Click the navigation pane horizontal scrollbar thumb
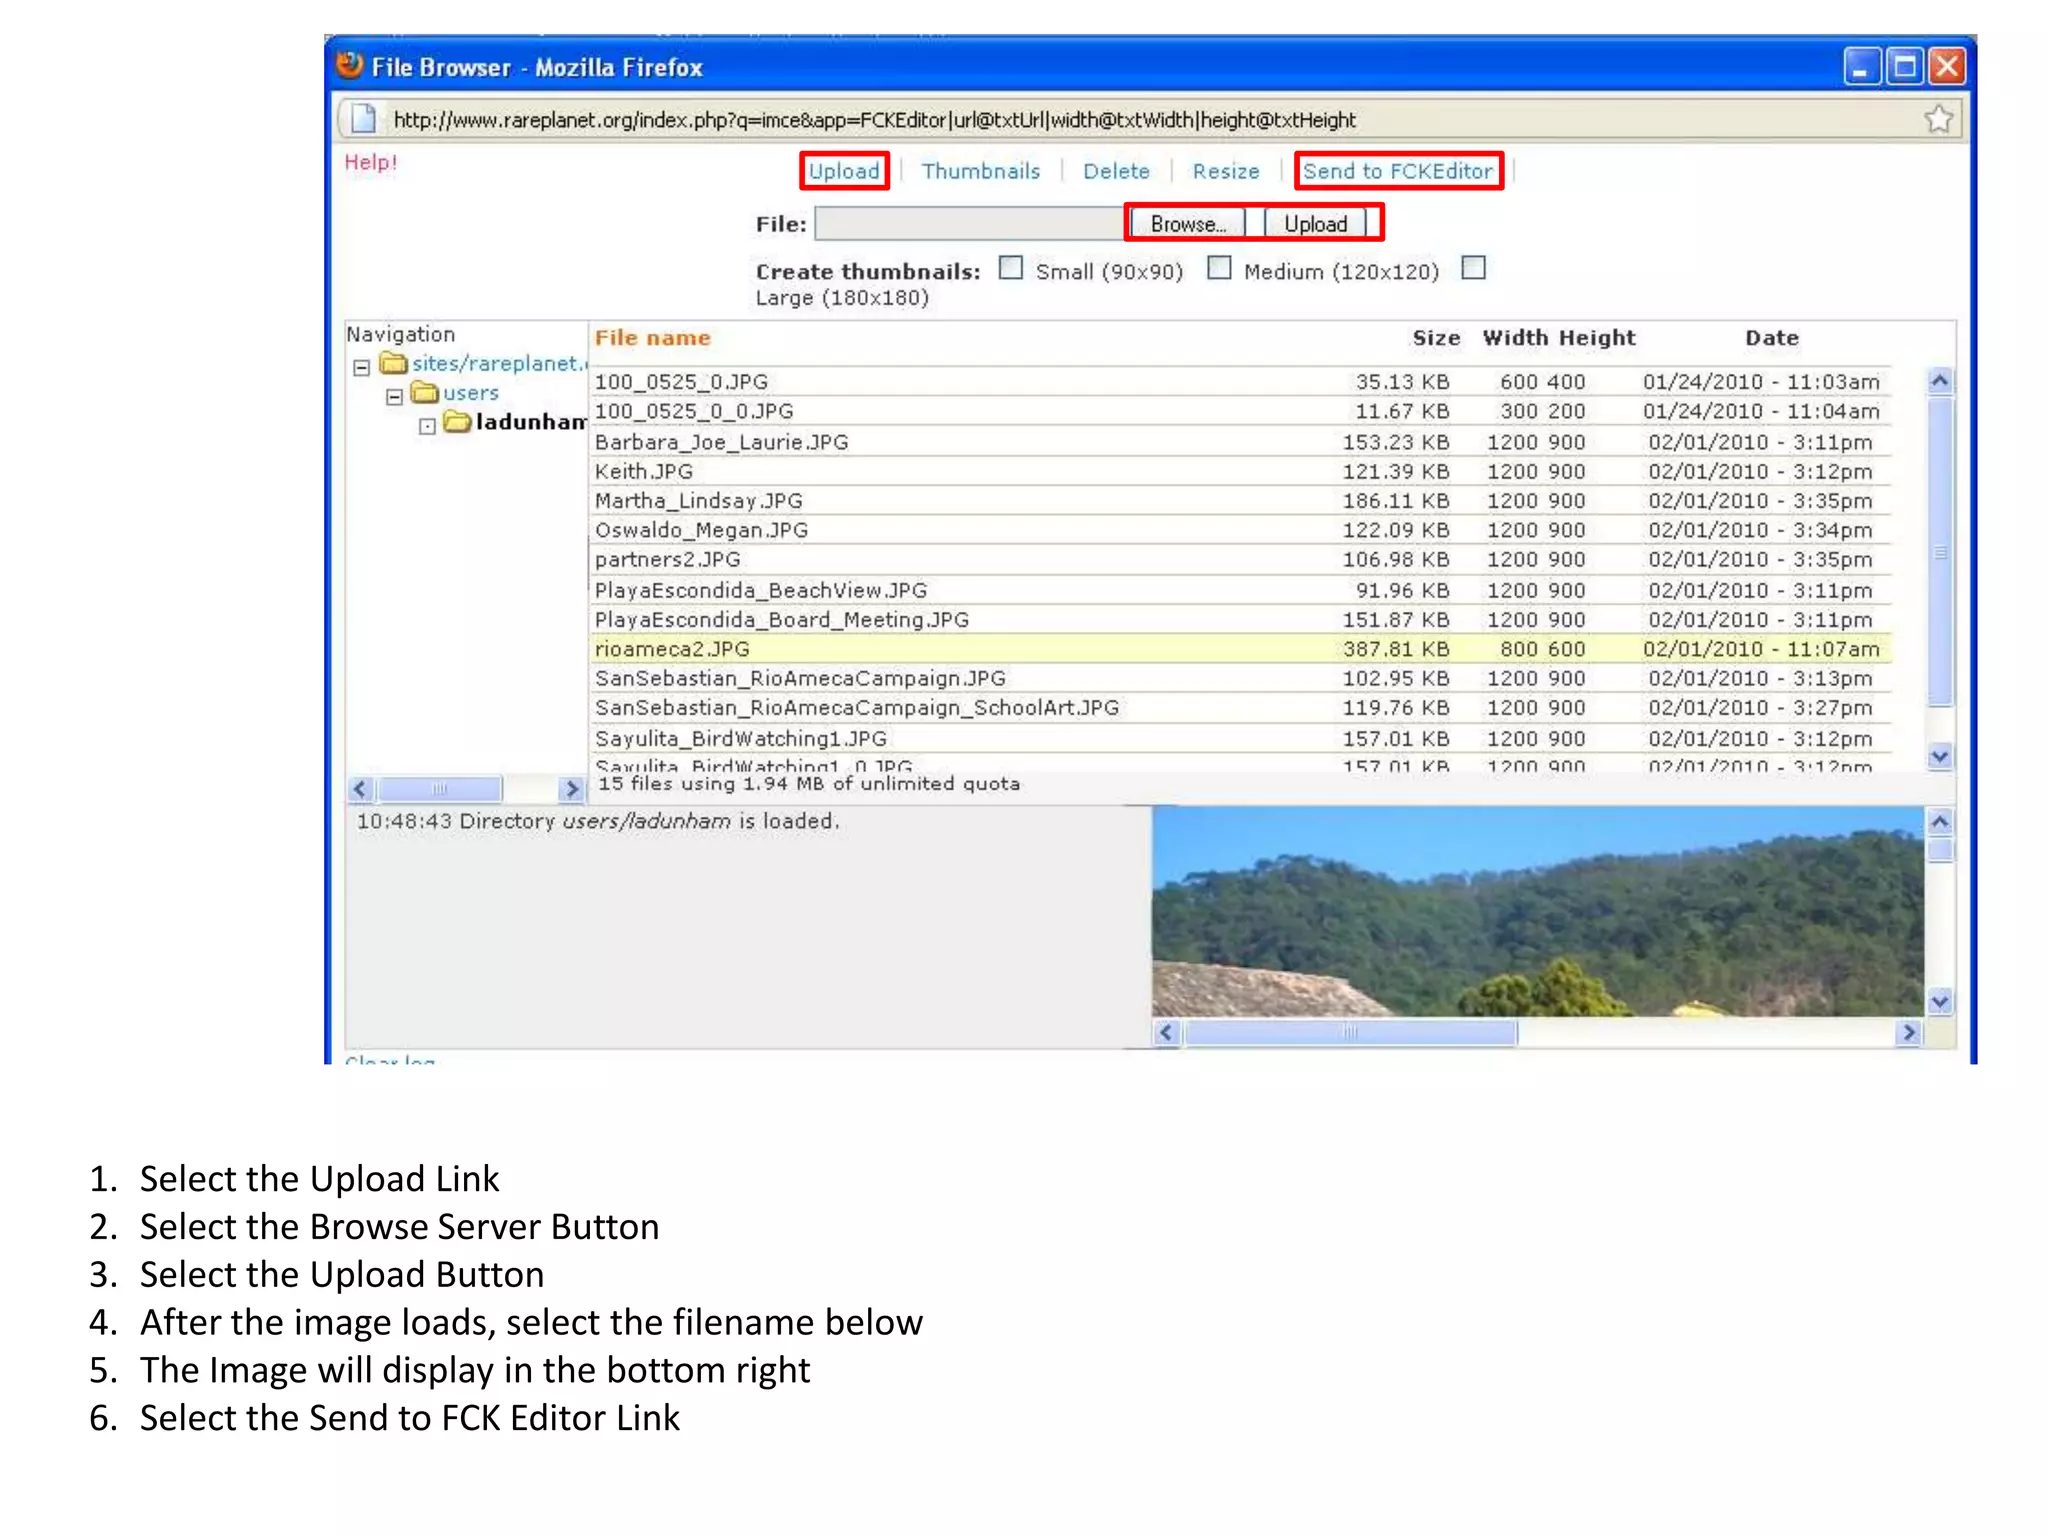Viewport: 2048px width, 1536px height. tap(440, 789)
